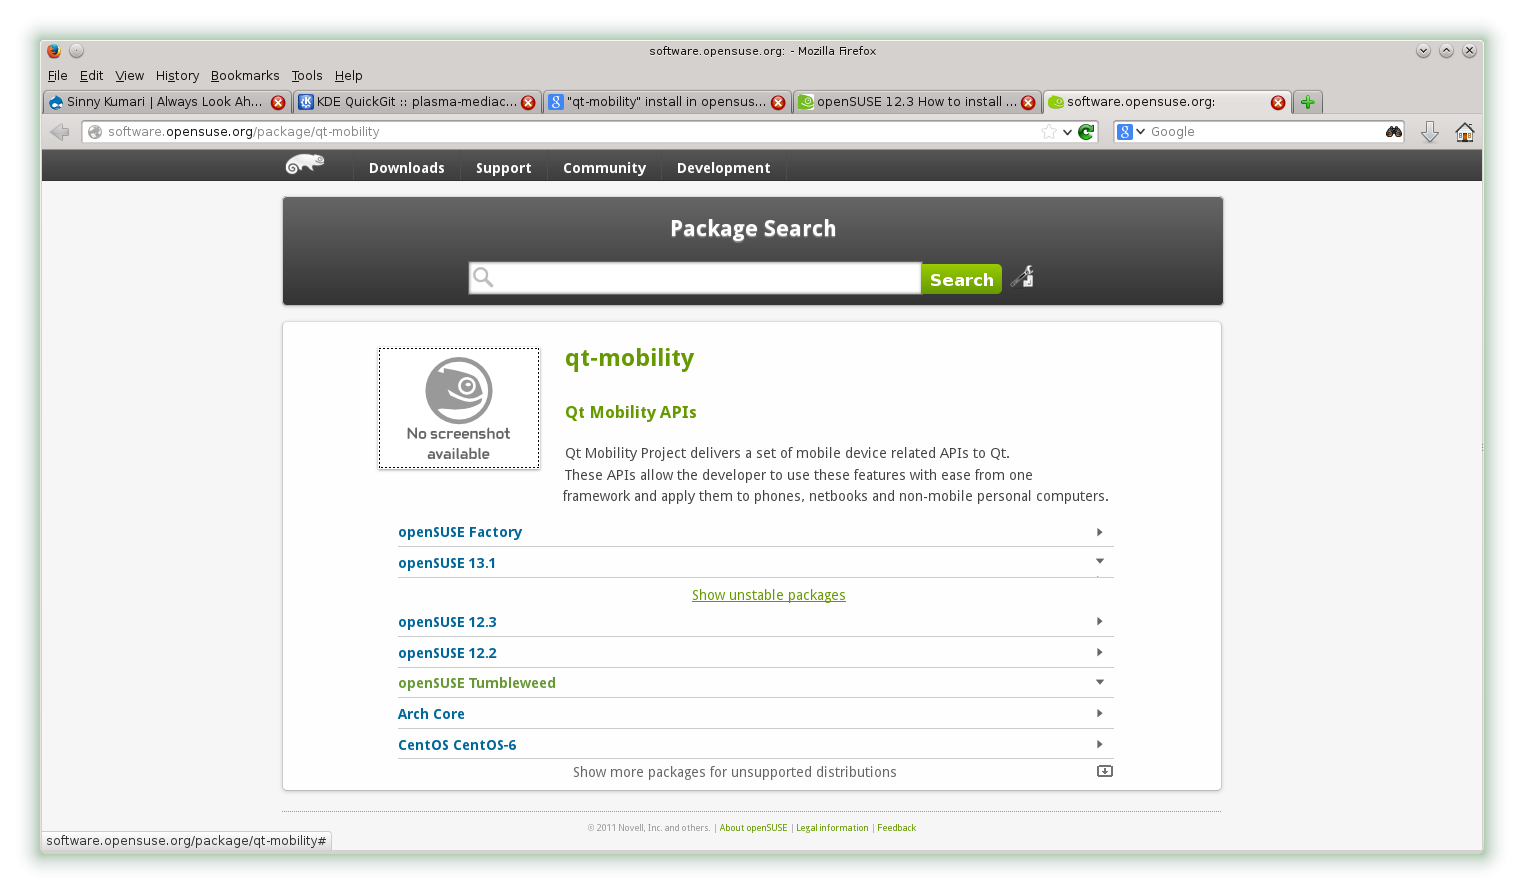
Task: Close the openSUSE 12.3 How to install tab
Action: pyautogui.click(x=1028, y=102)
